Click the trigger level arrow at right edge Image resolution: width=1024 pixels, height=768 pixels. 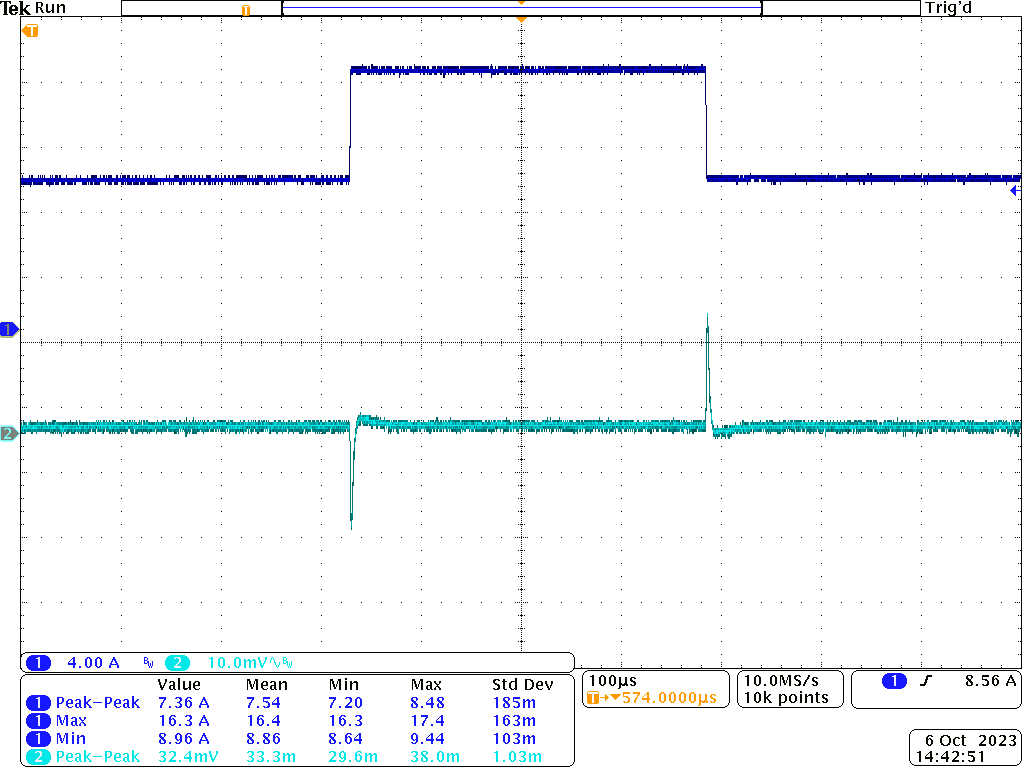click(1017, 188)
